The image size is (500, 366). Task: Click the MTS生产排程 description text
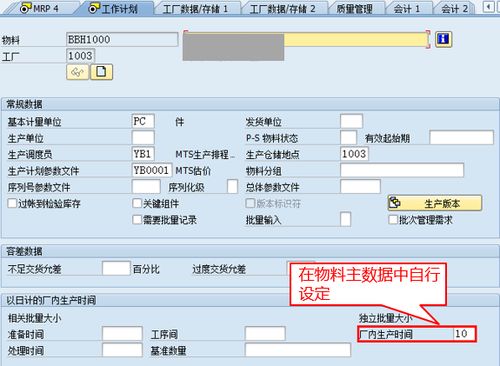(205, 154)
